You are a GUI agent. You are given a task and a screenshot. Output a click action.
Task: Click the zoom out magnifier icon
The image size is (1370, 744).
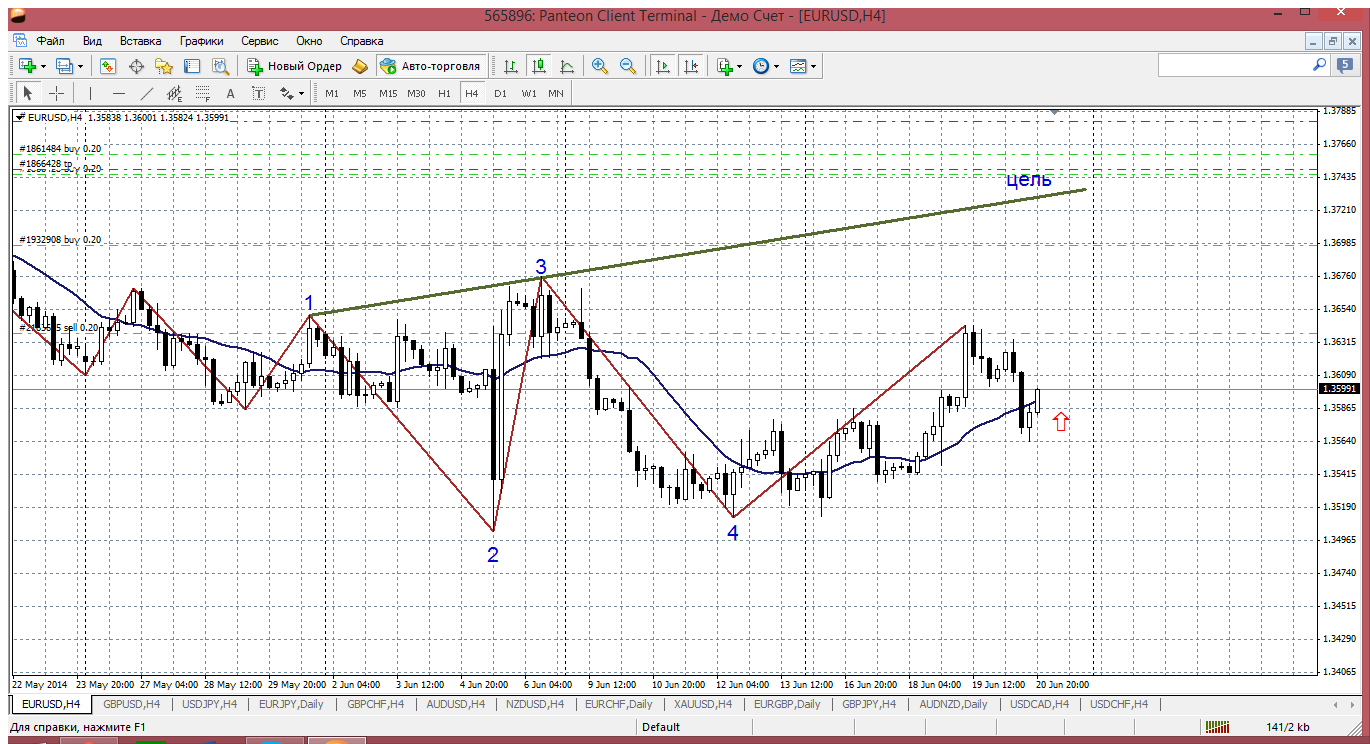pyautogui.click(x=628, y=66)
